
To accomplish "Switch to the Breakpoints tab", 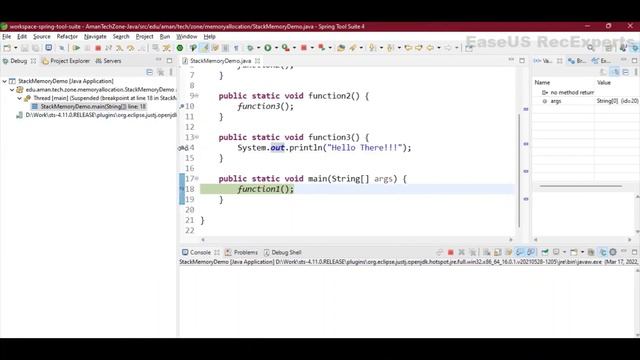I will coord(577,61).
